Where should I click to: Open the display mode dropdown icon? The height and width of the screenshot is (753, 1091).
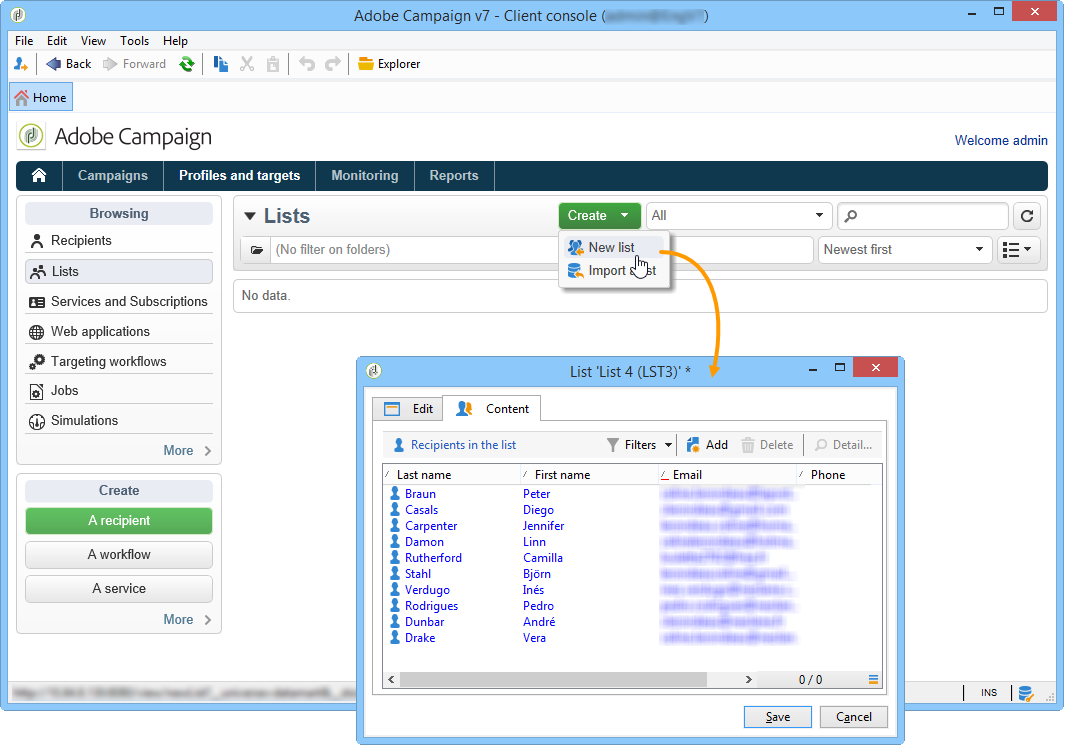[x=1019, y=249]
